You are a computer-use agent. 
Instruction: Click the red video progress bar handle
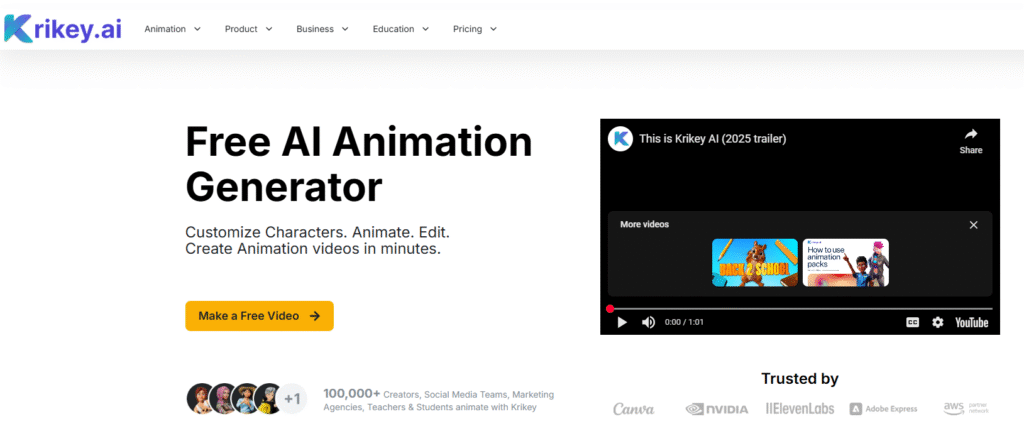tap(610, 309)
